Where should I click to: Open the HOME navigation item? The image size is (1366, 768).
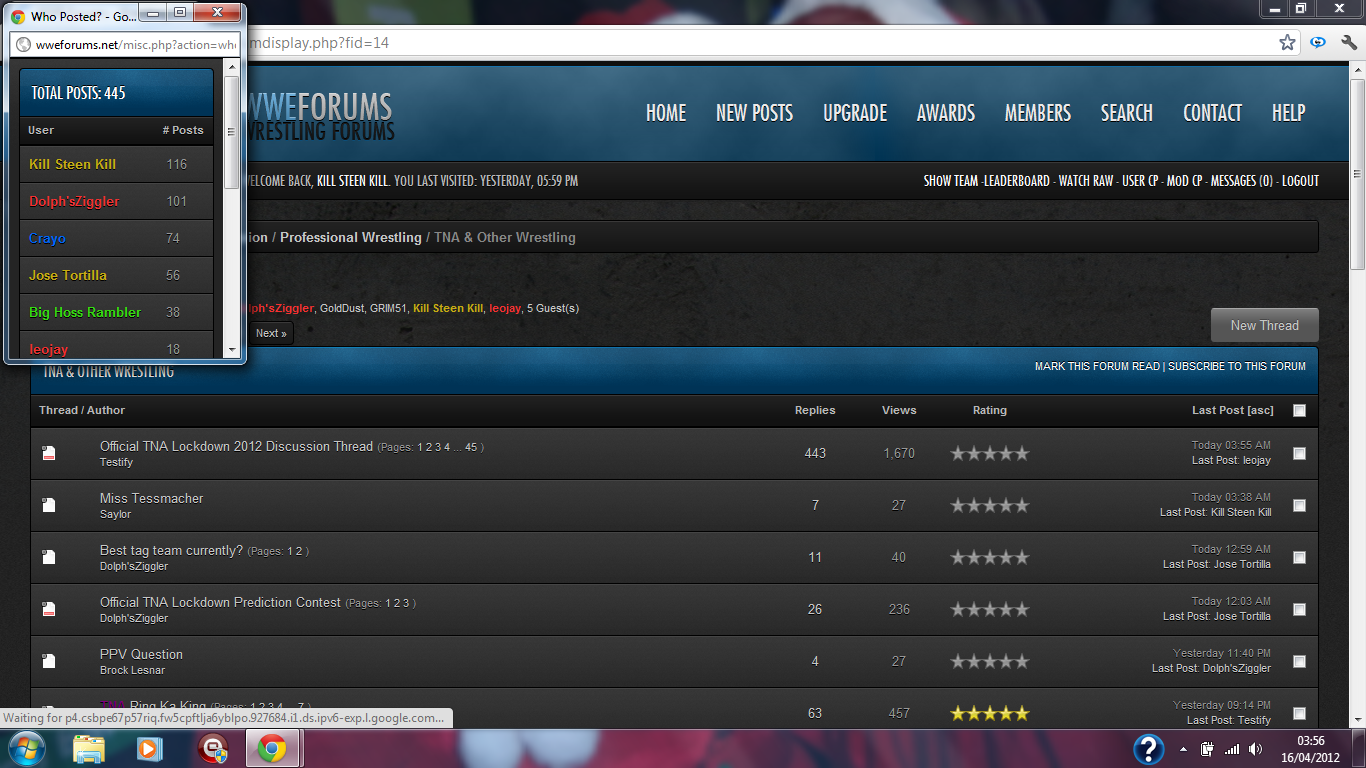[x=666, y=113]
